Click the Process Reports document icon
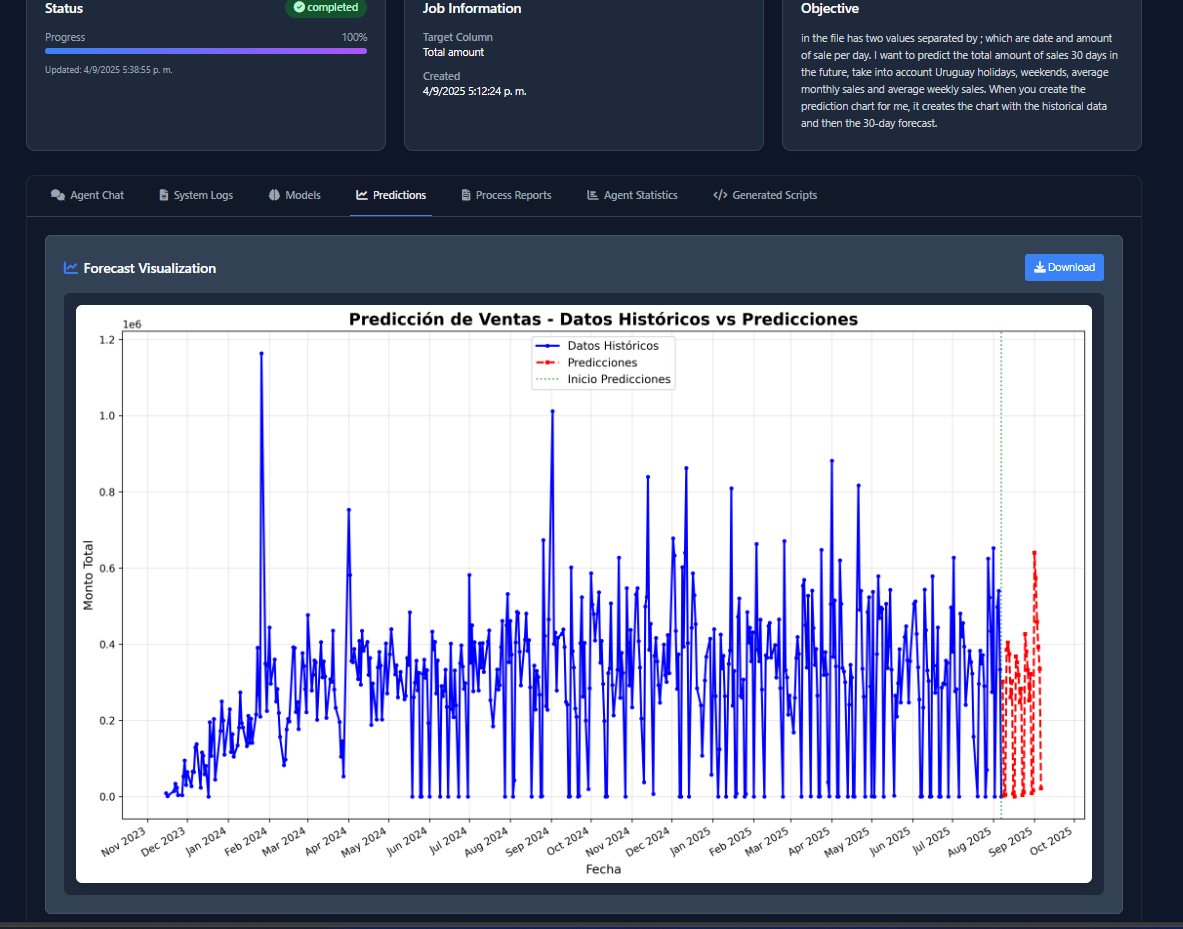The height and width of the screenshot is (929, 1183). pos(466,195)
